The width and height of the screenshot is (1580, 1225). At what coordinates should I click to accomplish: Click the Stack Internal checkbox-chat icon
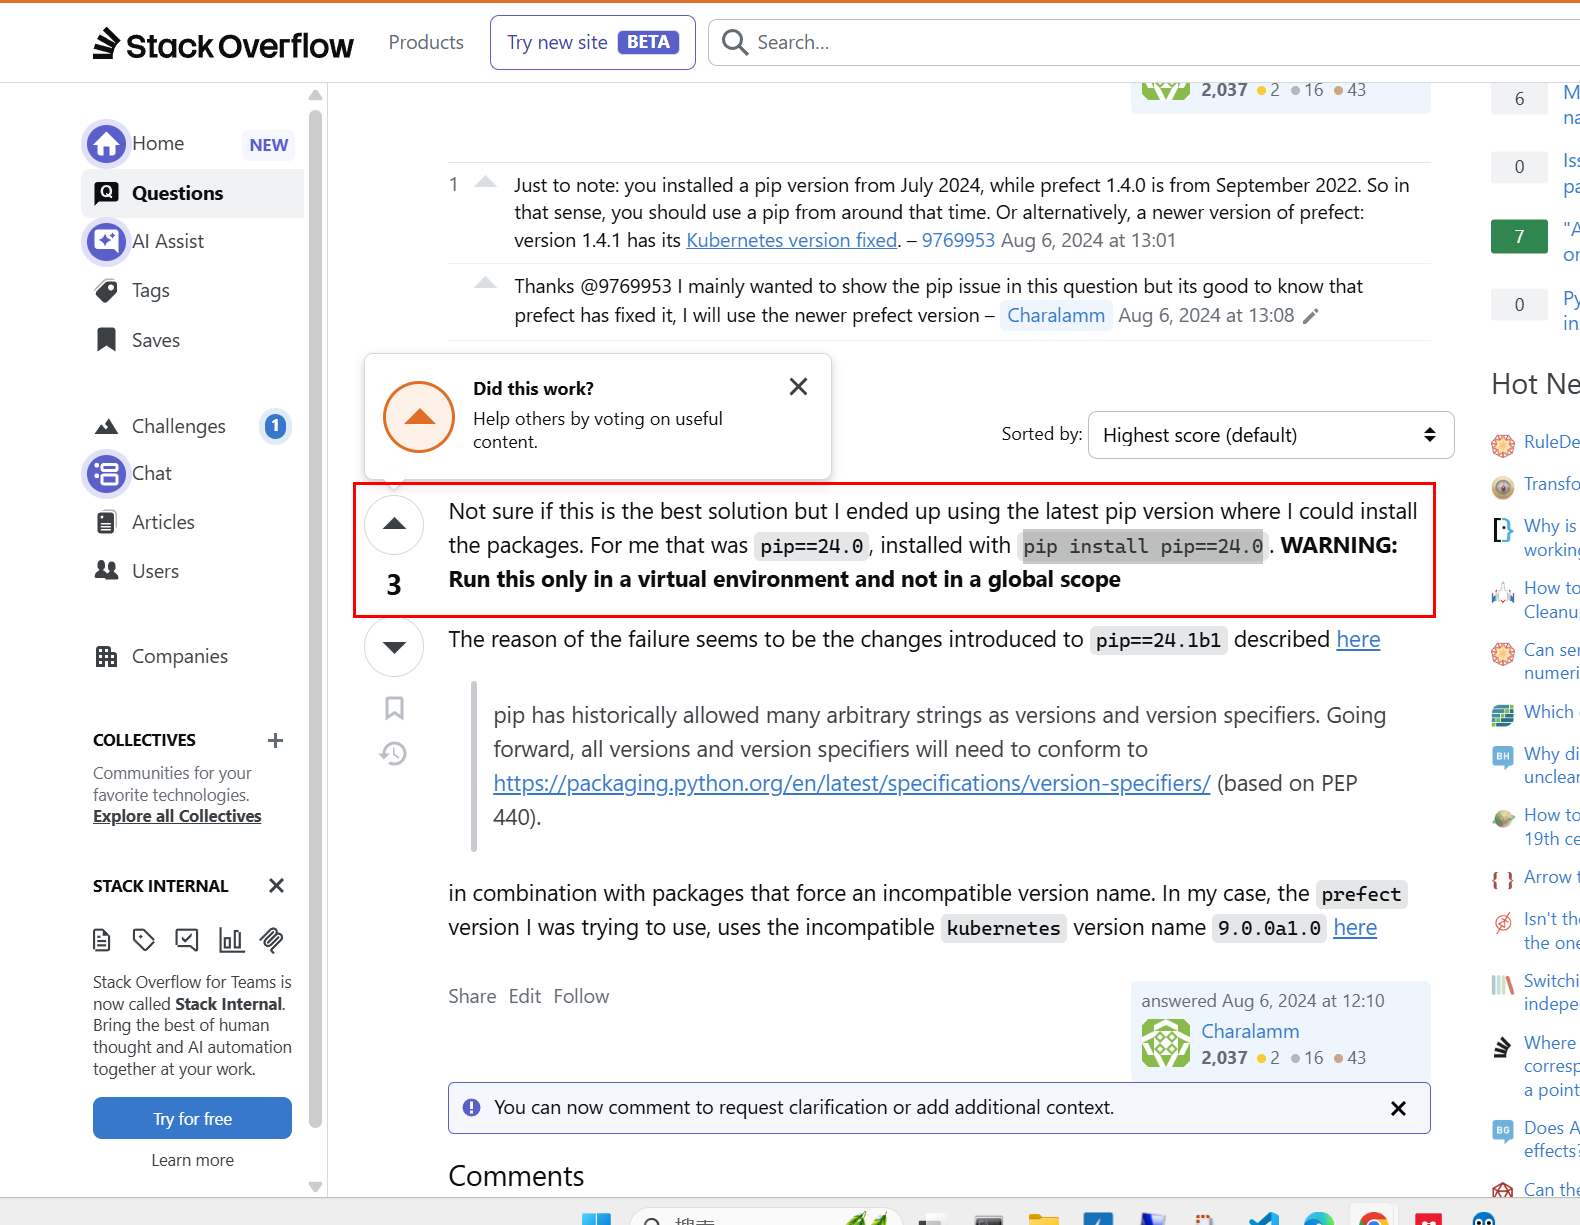coord(187,940)
